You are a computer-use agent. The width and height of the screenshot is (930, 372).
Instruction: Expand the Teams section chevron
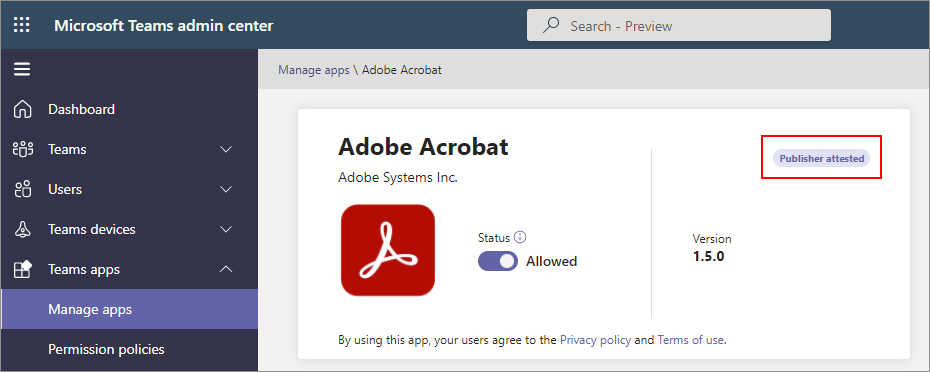226,150
